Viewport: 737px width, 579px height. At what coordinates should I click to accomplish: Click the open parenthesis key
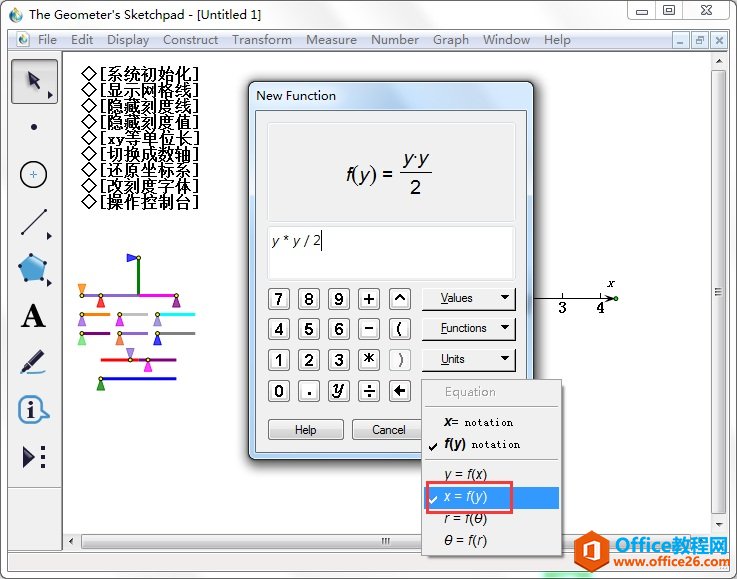tap(400, 329)
